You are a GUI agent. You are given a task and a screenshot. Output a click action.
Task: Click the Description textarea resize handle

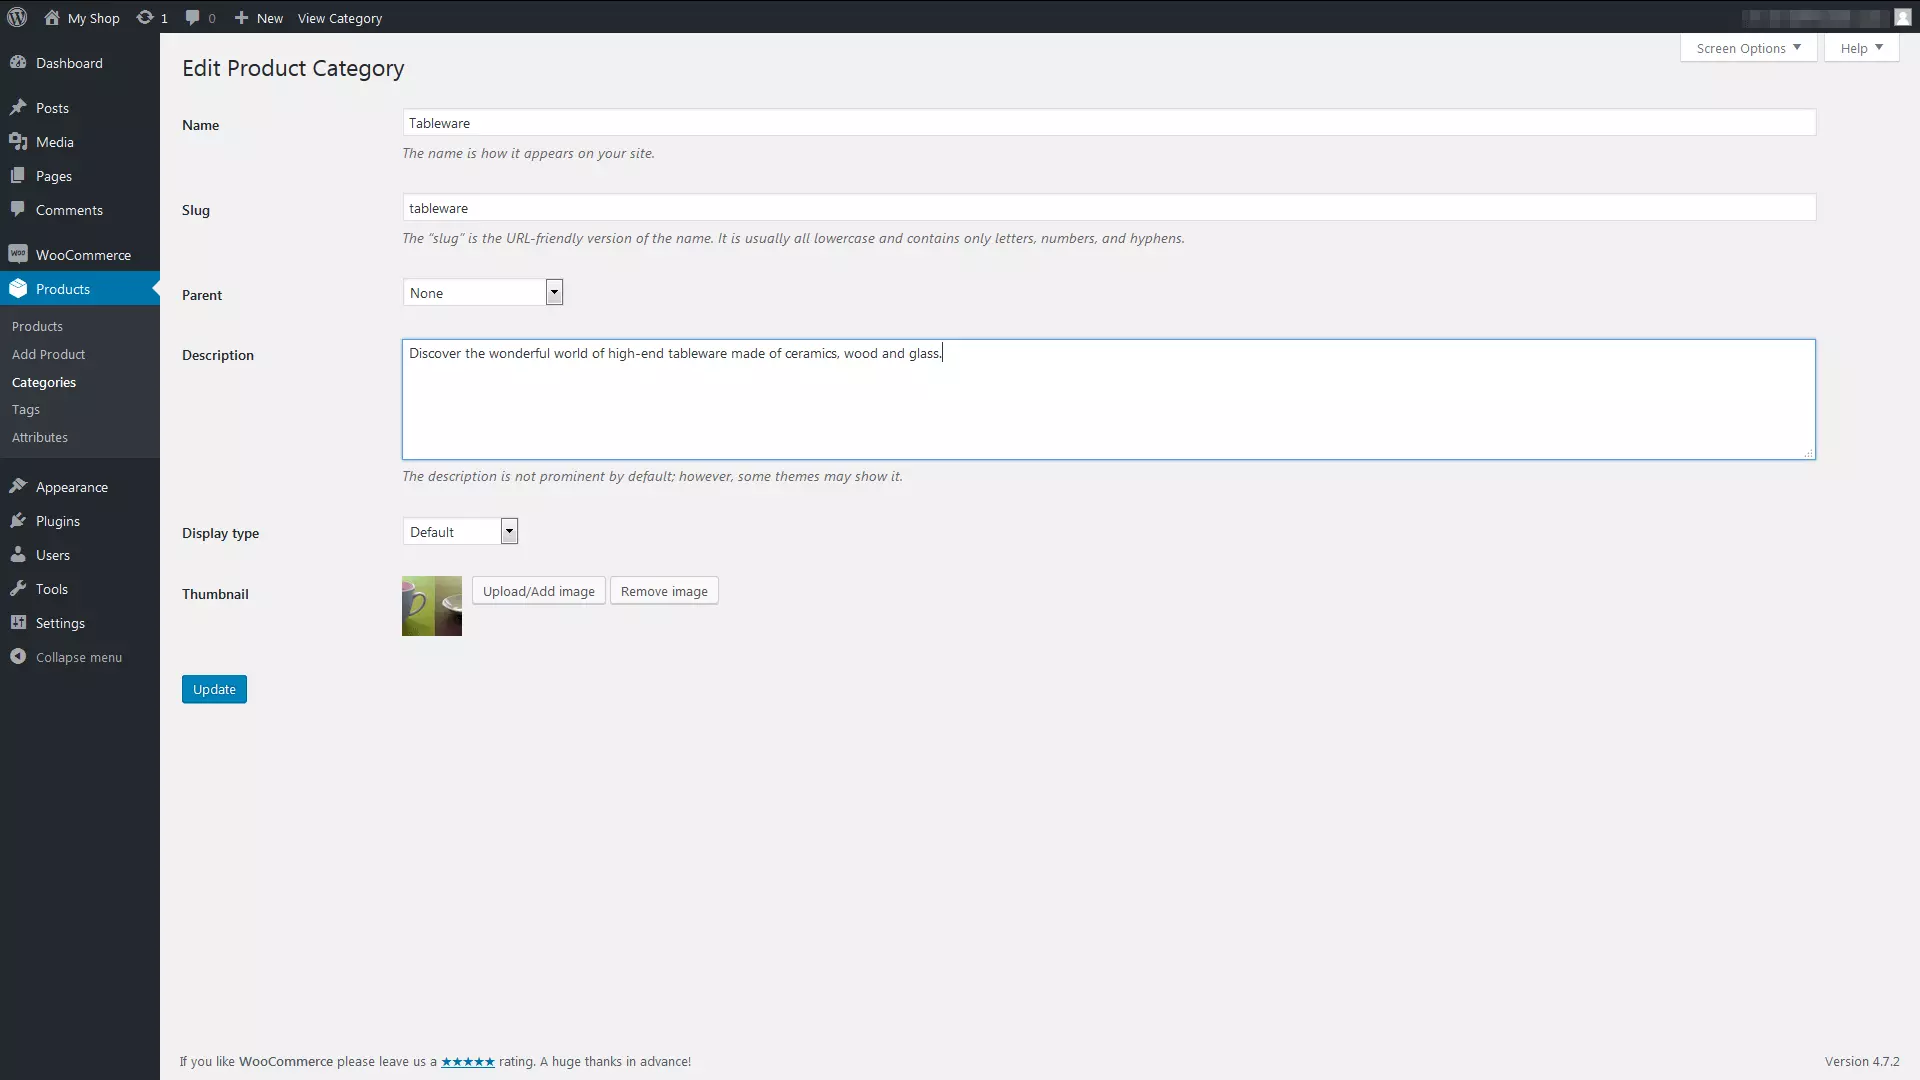pos(1808,453)
